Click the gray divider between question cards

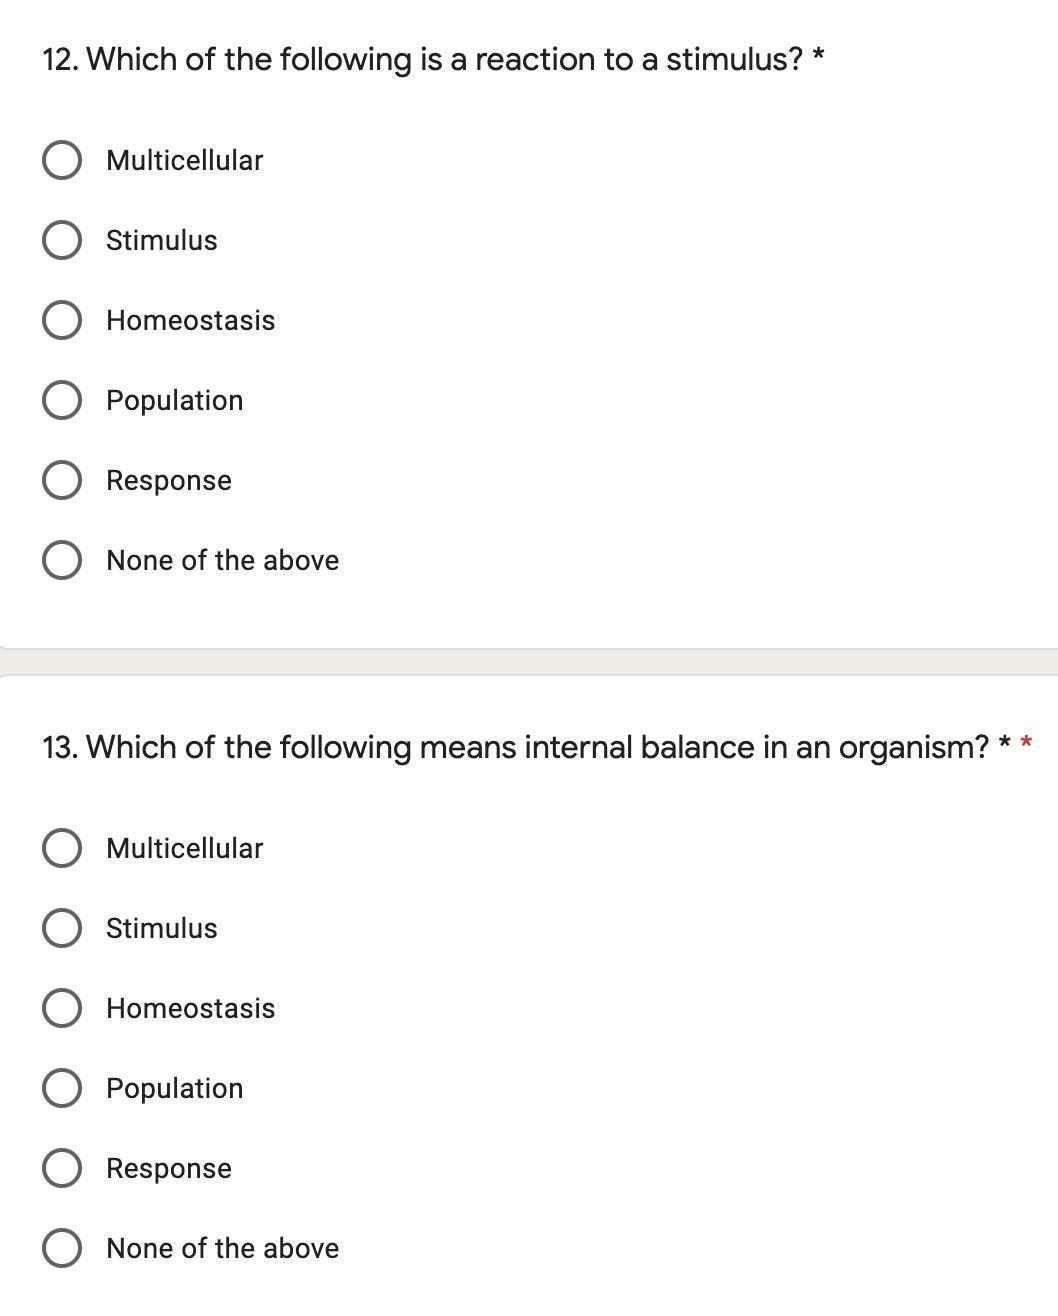529,662
